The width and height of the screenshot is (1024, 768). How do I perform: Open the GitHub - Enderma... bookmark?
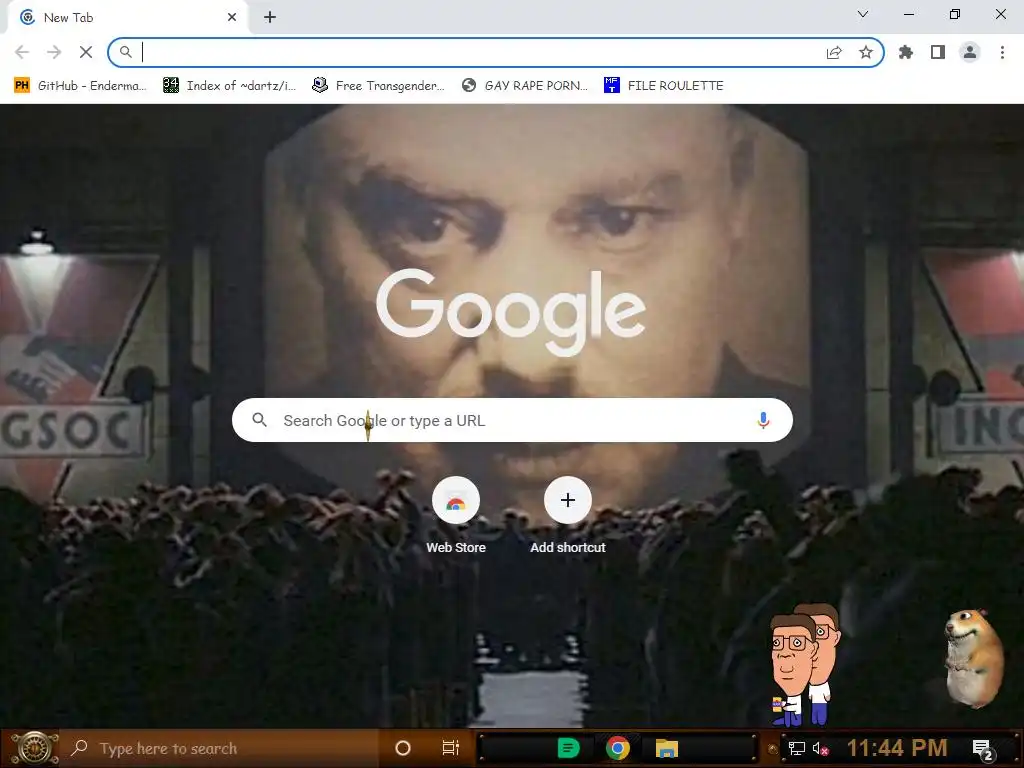(x=80, y=86)
